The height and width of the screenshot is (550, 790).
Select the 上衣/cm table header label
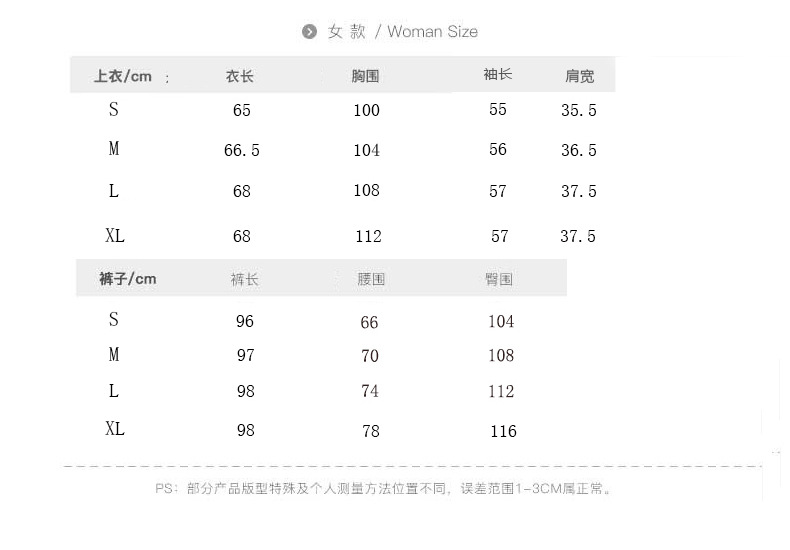(x=122, y=76)
